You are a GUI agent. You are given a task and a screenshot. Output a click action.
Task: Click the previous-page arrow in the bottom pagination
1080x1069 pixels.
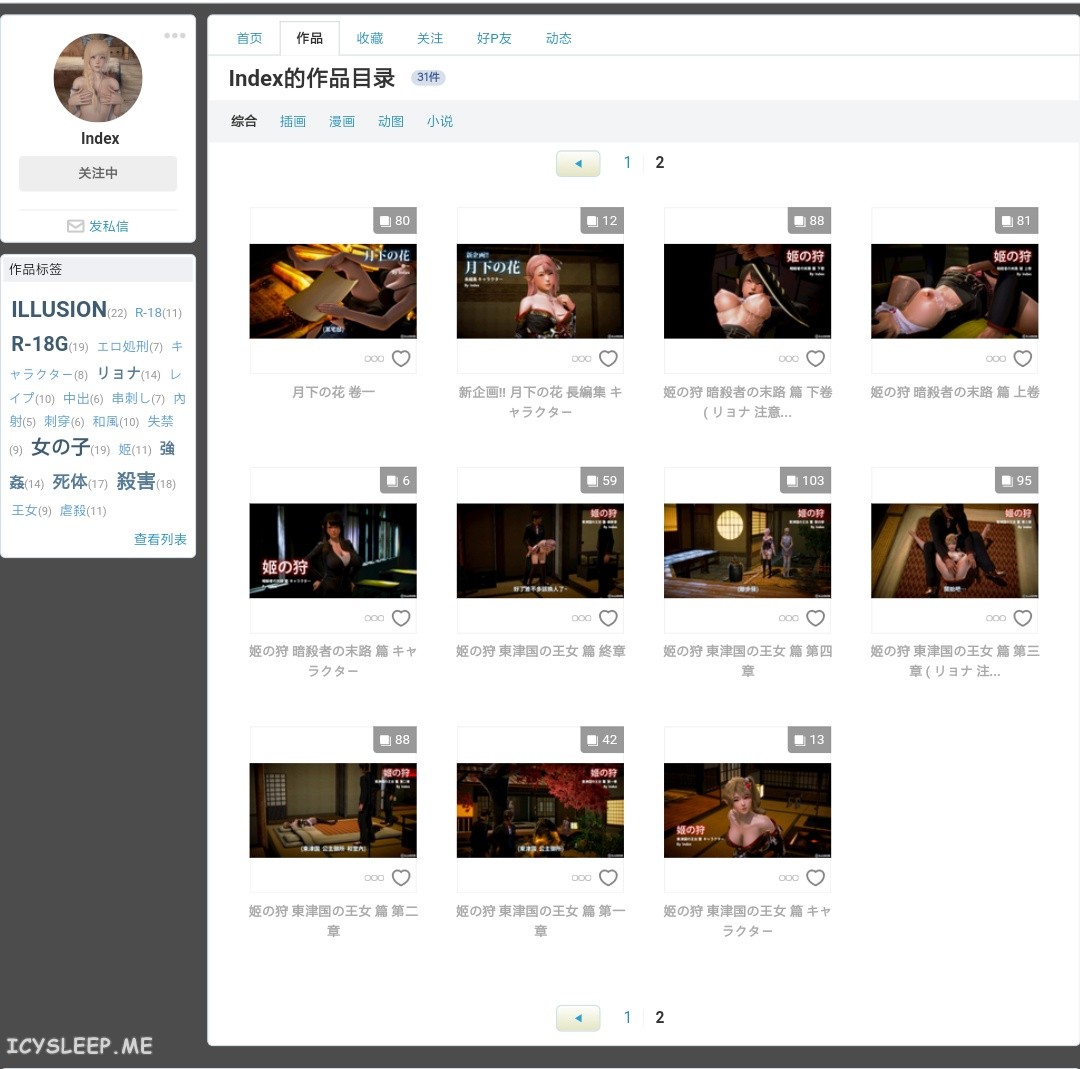click(578, 1018)
